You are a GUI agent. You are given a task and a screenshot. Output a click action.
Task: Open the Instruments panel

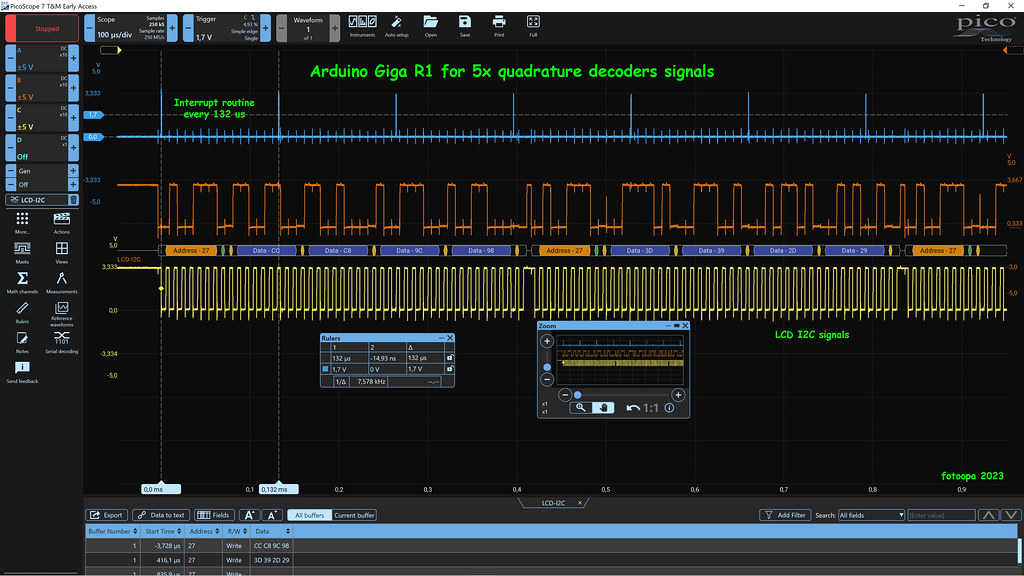[x=362, y=26]
